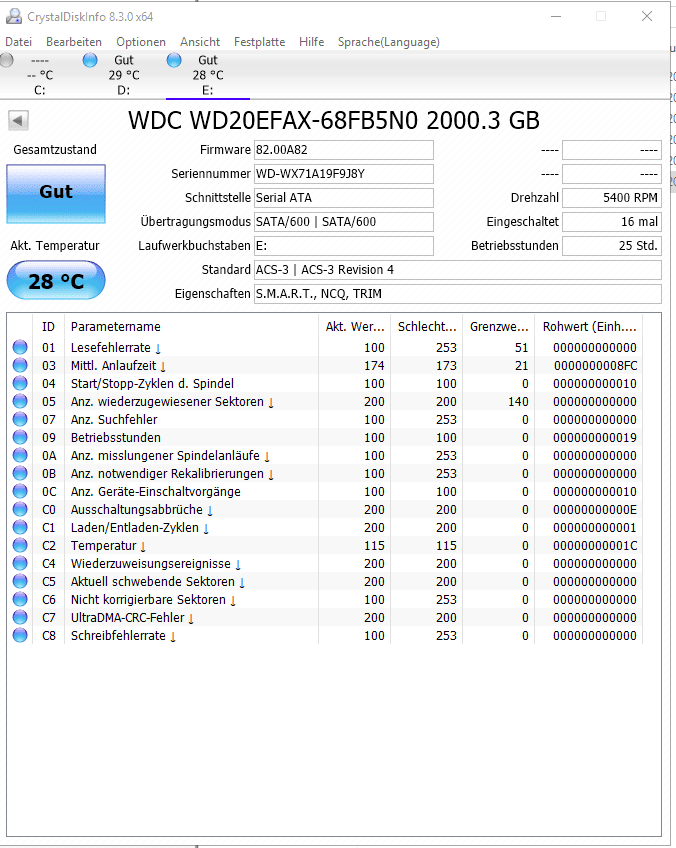Click the status orb of Start/Stopp-Zyklen row
Viewport: 676px width, 848px height.
point(20,383)
